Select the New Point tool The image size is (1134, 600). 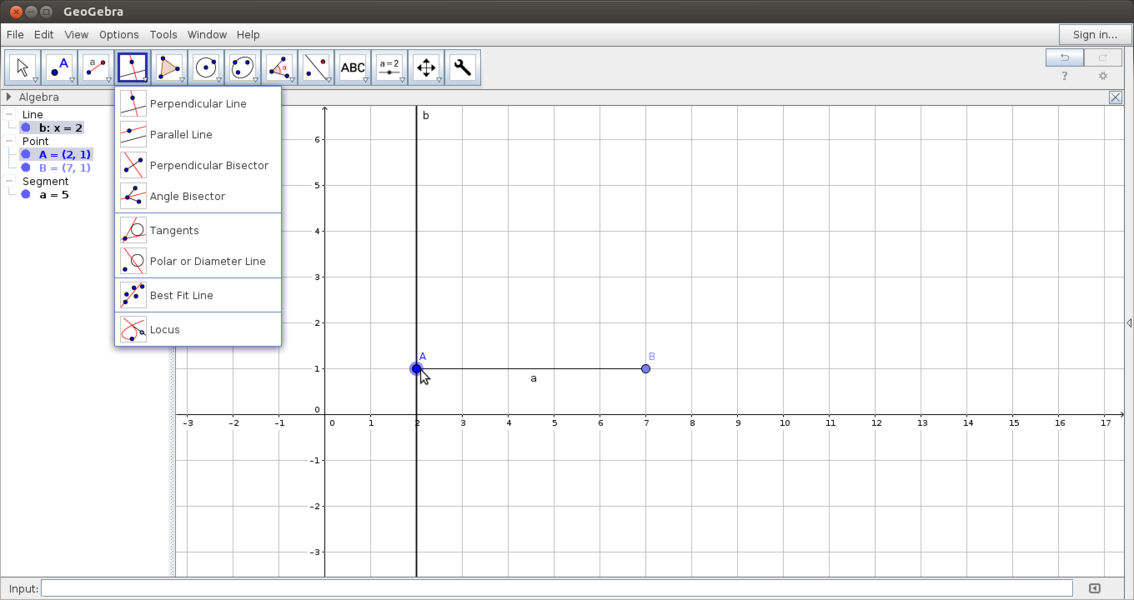(x=59, y=66)
